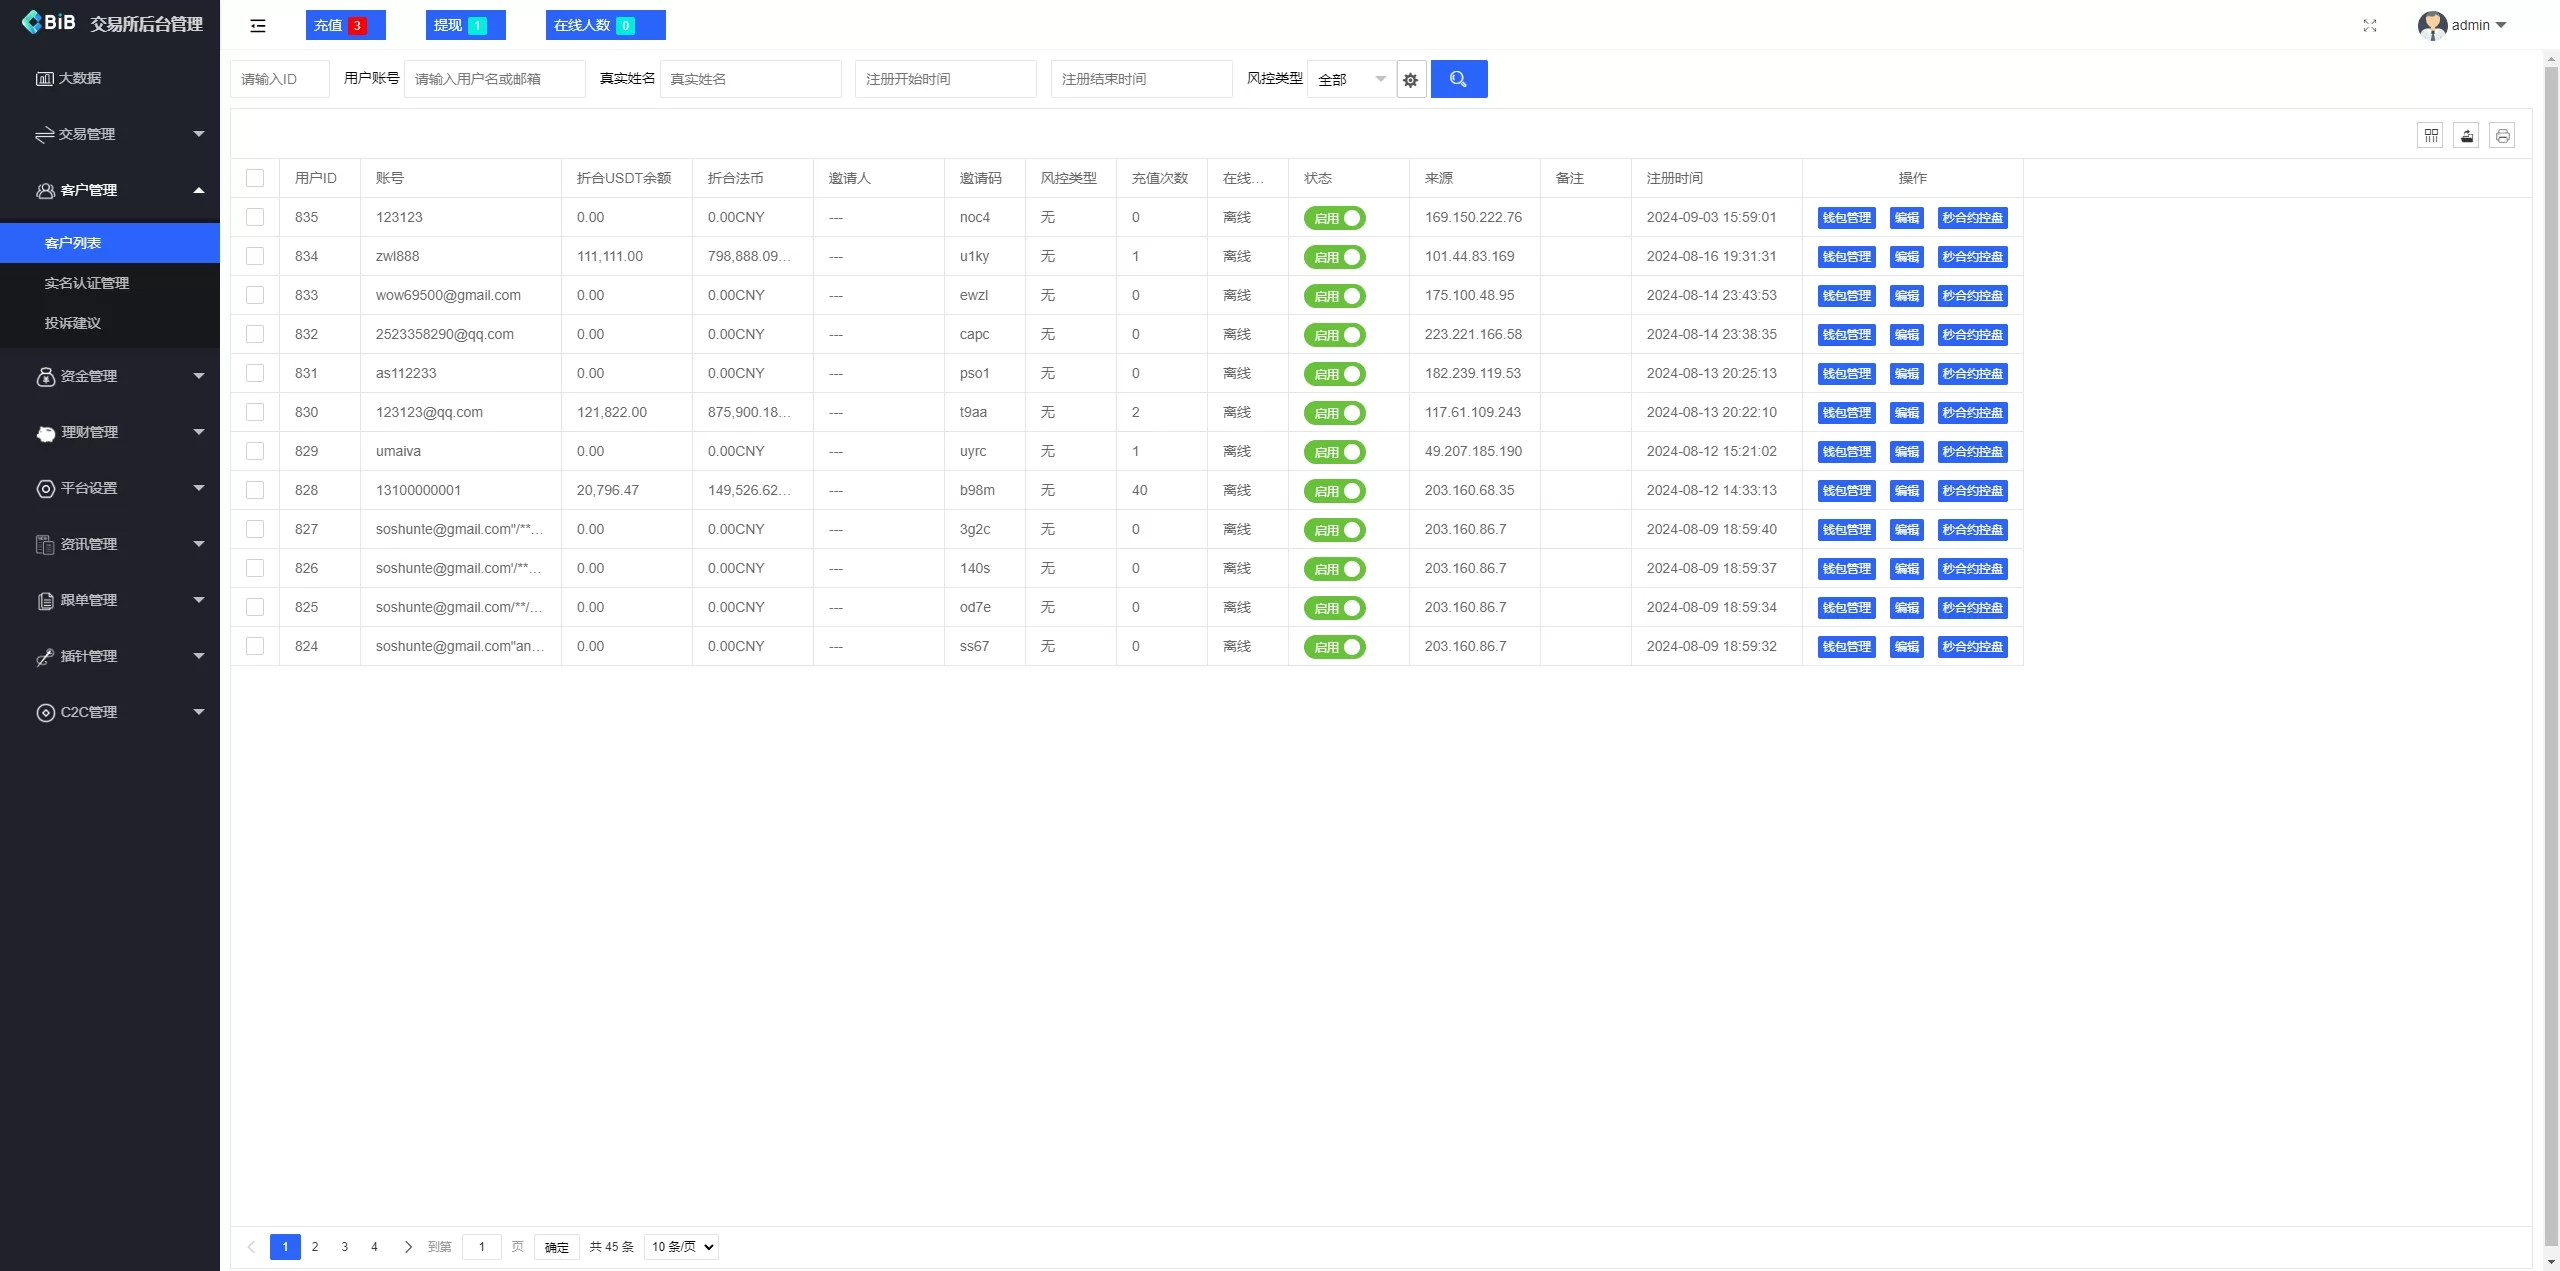The width and height of the screenshot is (2560, 1271).
Task: Click the fullscreen icon in the header
Action: (2369, 26)
